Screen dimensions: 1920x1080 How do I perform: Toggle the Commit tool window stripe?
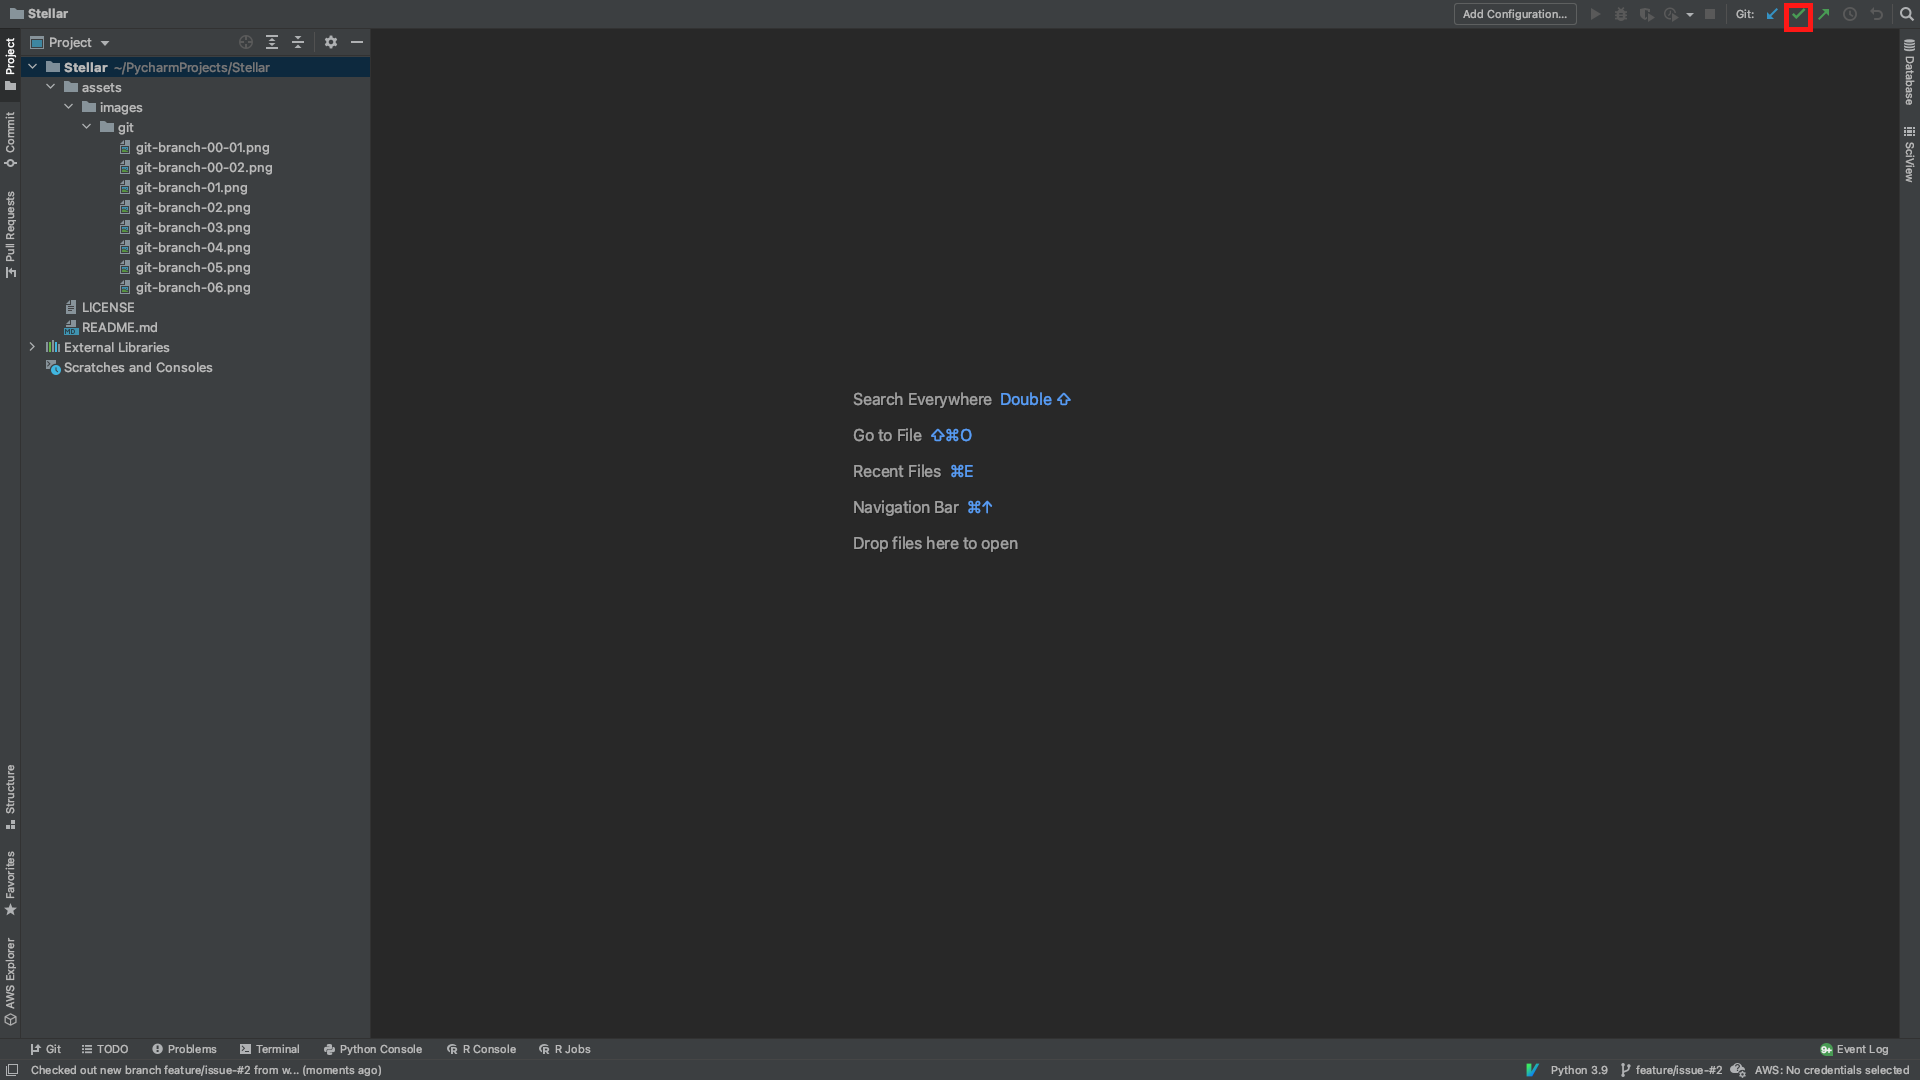point(10,139)
